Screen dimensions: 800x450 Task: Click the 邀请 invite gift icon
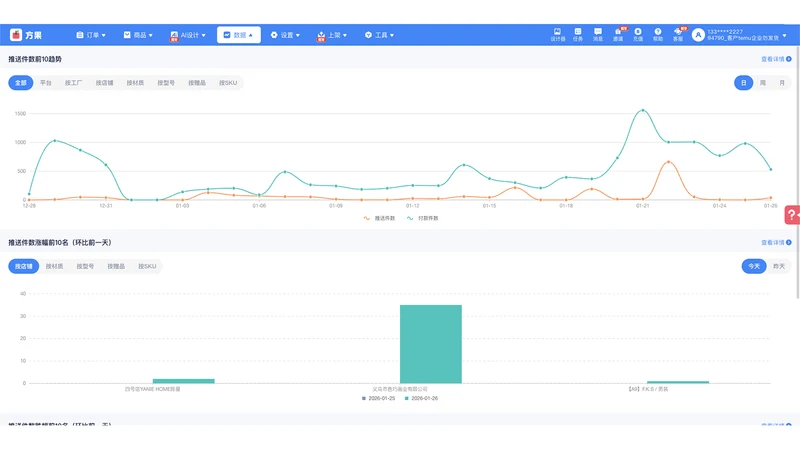pyautogui.click(x=618, y=35)
